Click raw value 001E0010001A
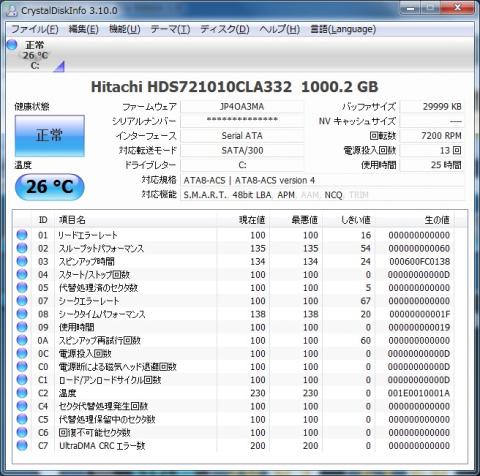Screen dimensions: 480x476 pyautogui.click(x=419, y=393)
